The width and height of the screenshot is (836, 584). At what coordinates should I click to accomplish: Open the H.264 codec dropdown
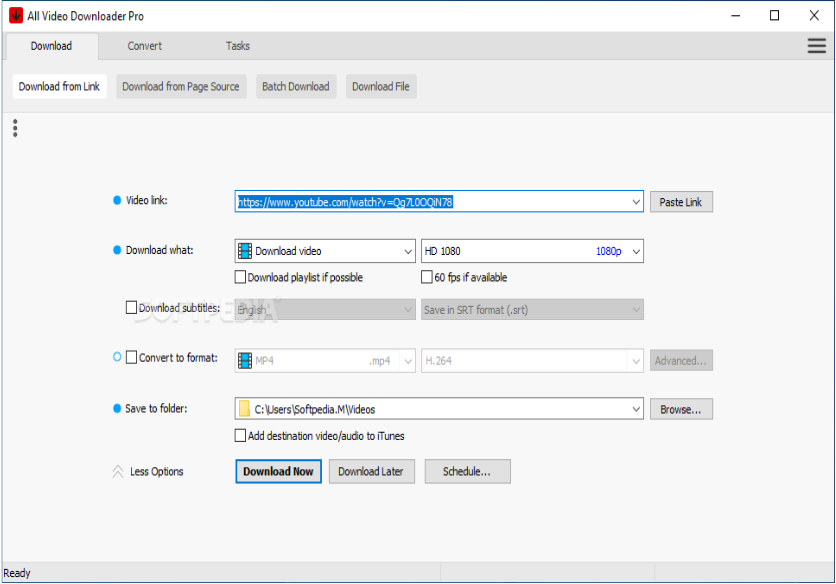[x=532, y=361]
